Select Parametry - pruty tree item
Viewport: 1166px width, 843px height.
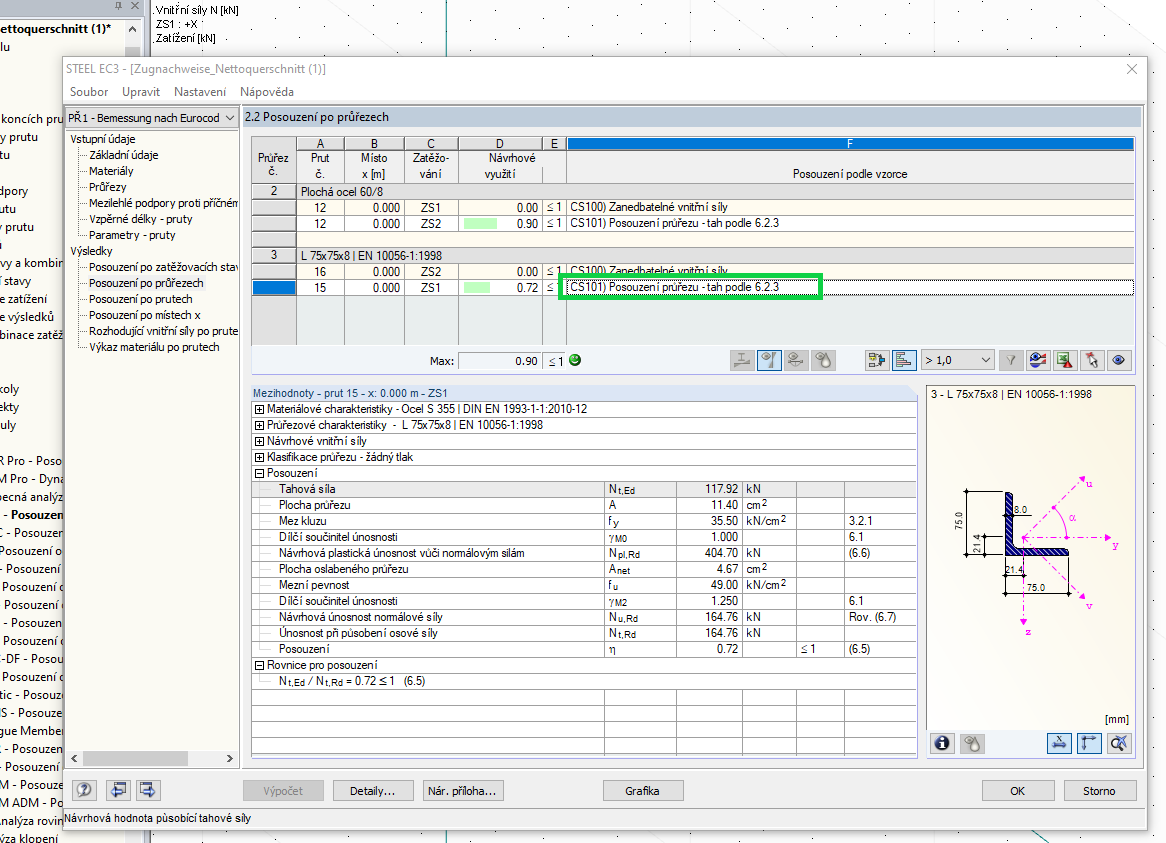coord(132,235)
